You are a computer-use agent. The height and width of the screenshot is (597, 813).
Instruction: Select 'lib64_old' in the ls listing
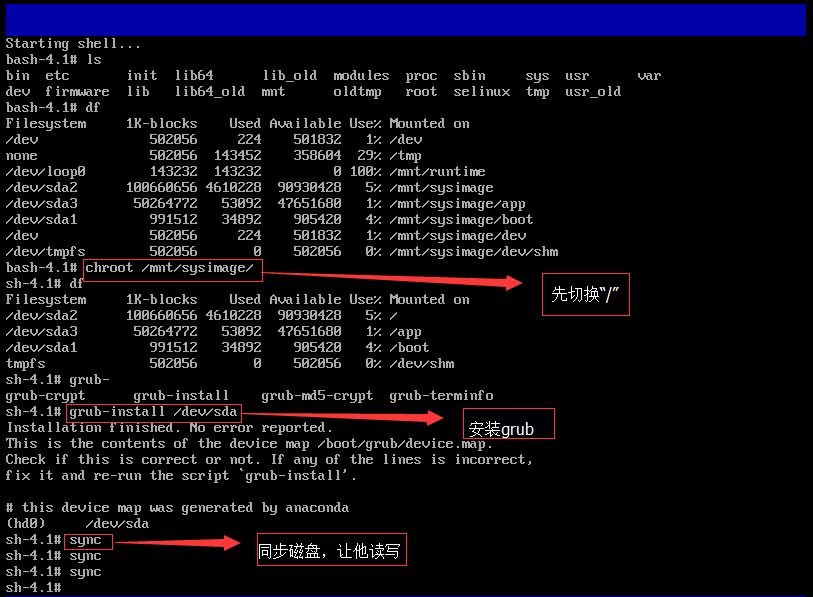tap(209, 92)
